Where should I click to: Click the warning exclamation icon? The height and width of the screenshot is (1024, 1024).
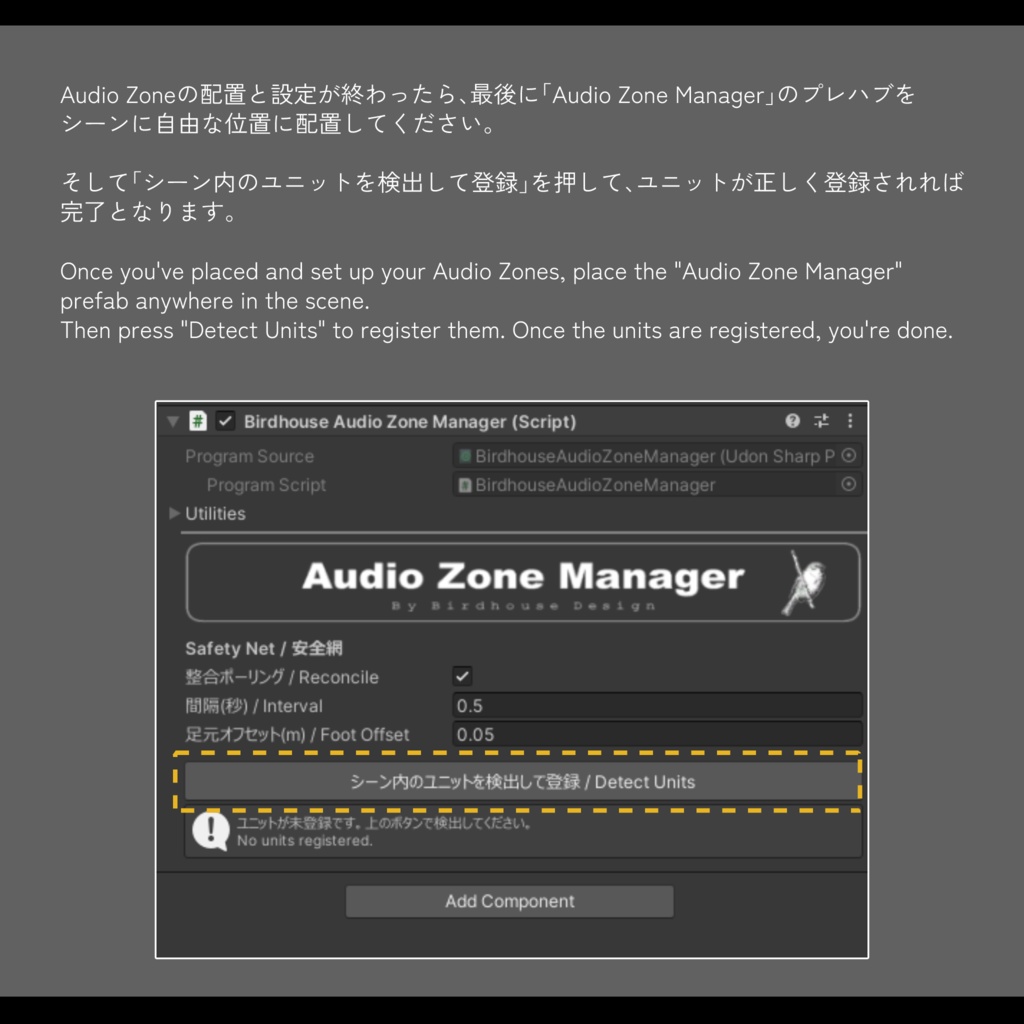[210, 830]
